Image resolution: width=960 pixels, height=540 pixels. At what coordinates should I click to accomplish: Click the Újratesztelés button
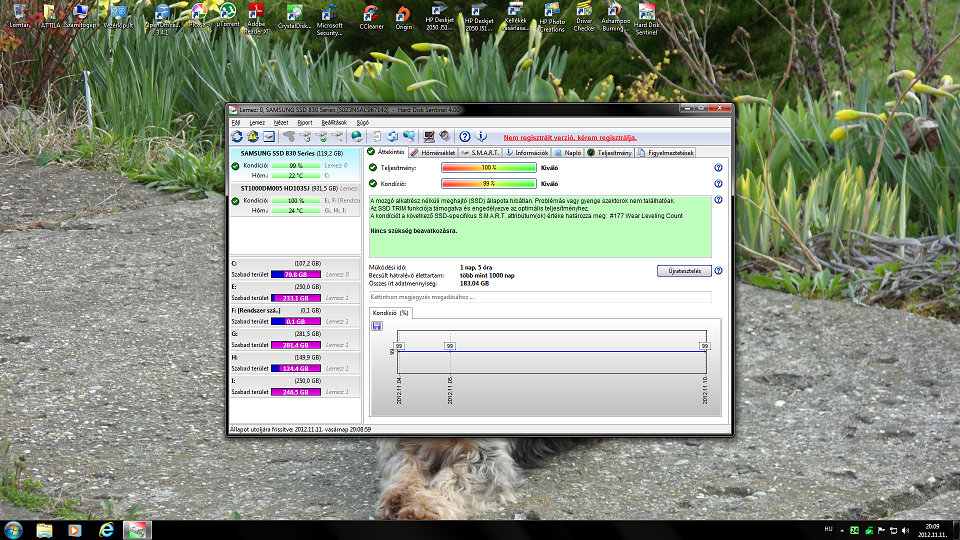pos(684,271)
